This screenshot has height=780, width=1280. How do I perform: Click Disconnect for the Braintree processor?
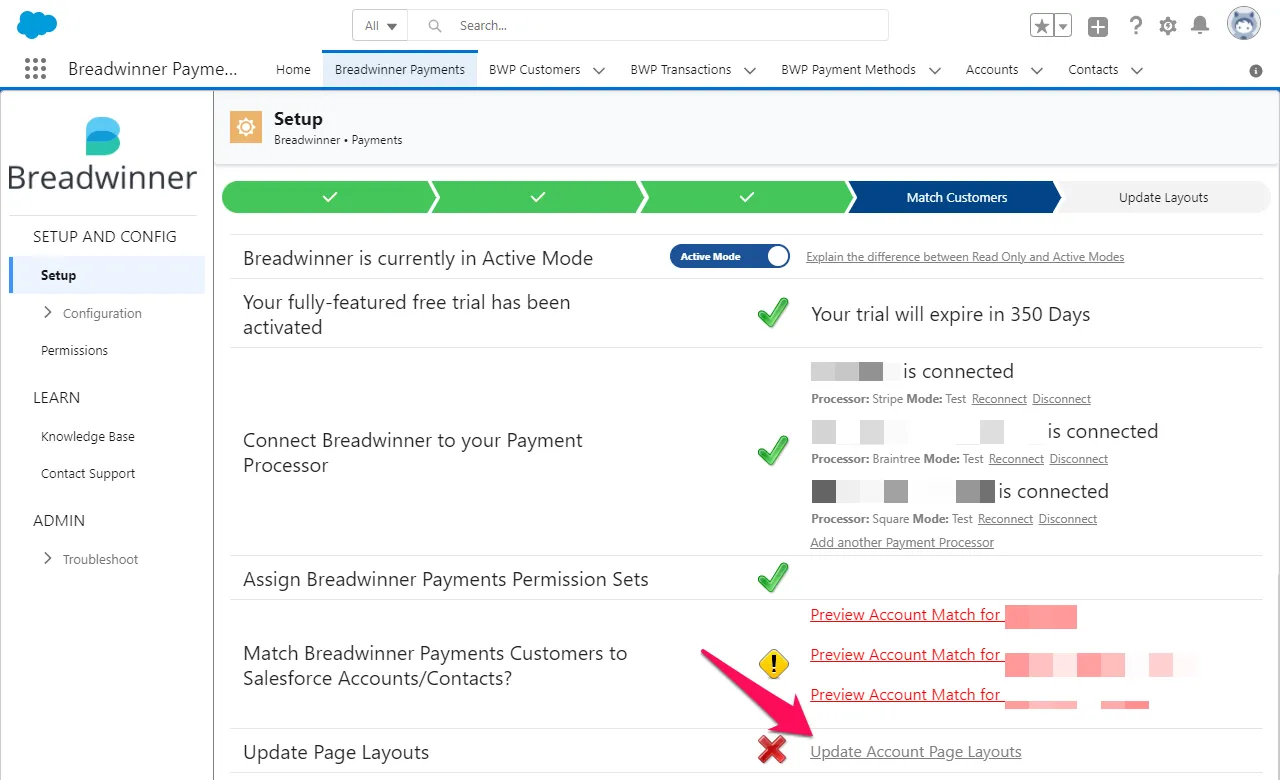[x=1078, y=459]
